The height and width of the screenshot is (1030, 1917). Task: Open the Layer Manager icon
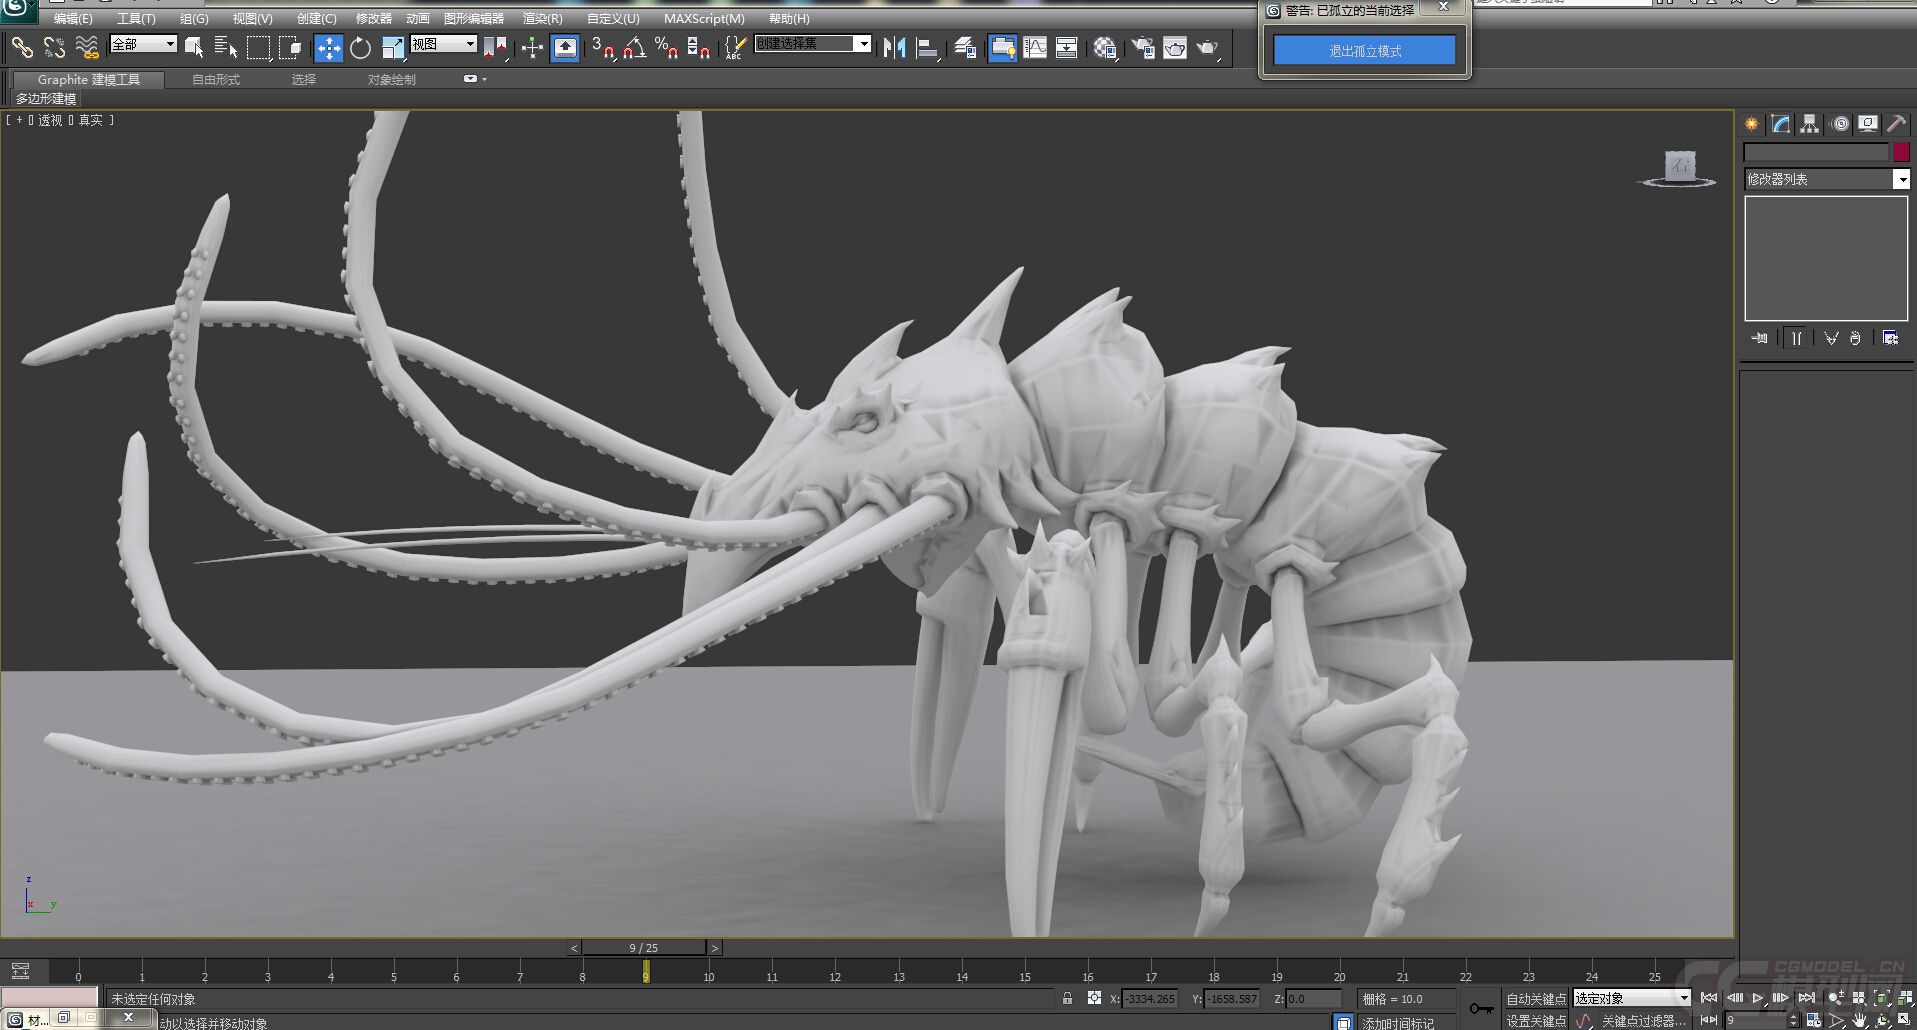(965, 47)
